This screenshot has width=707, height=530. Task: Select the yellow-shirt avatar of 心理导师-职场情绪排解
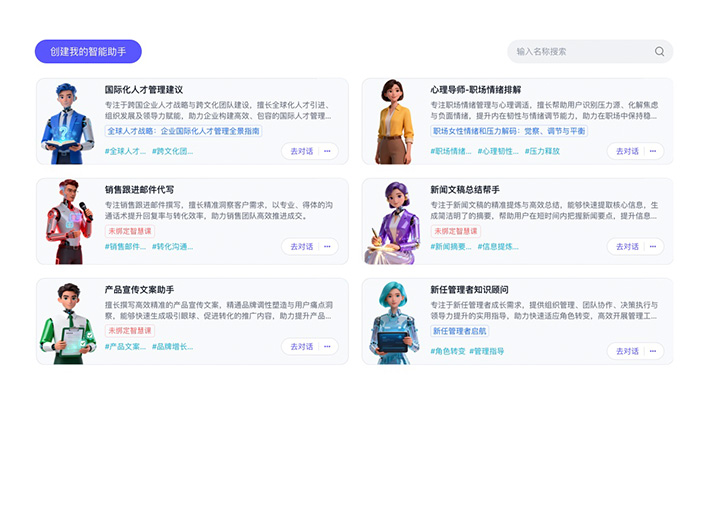[395, 122]
